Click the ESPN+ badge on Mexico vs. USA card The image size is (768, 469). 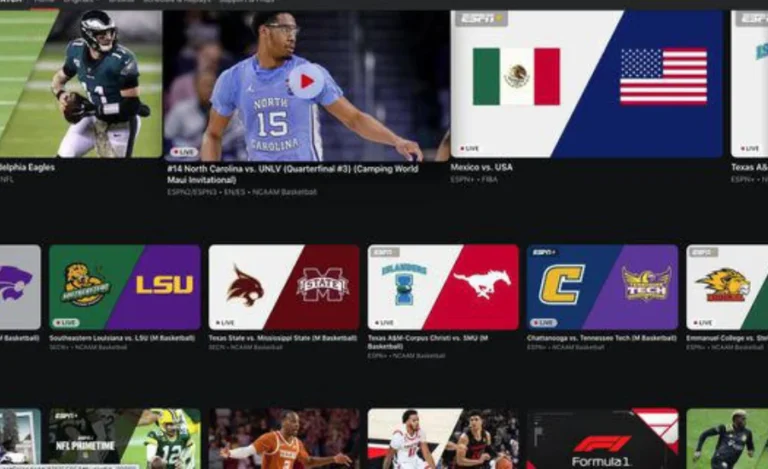tap(481, 19)
